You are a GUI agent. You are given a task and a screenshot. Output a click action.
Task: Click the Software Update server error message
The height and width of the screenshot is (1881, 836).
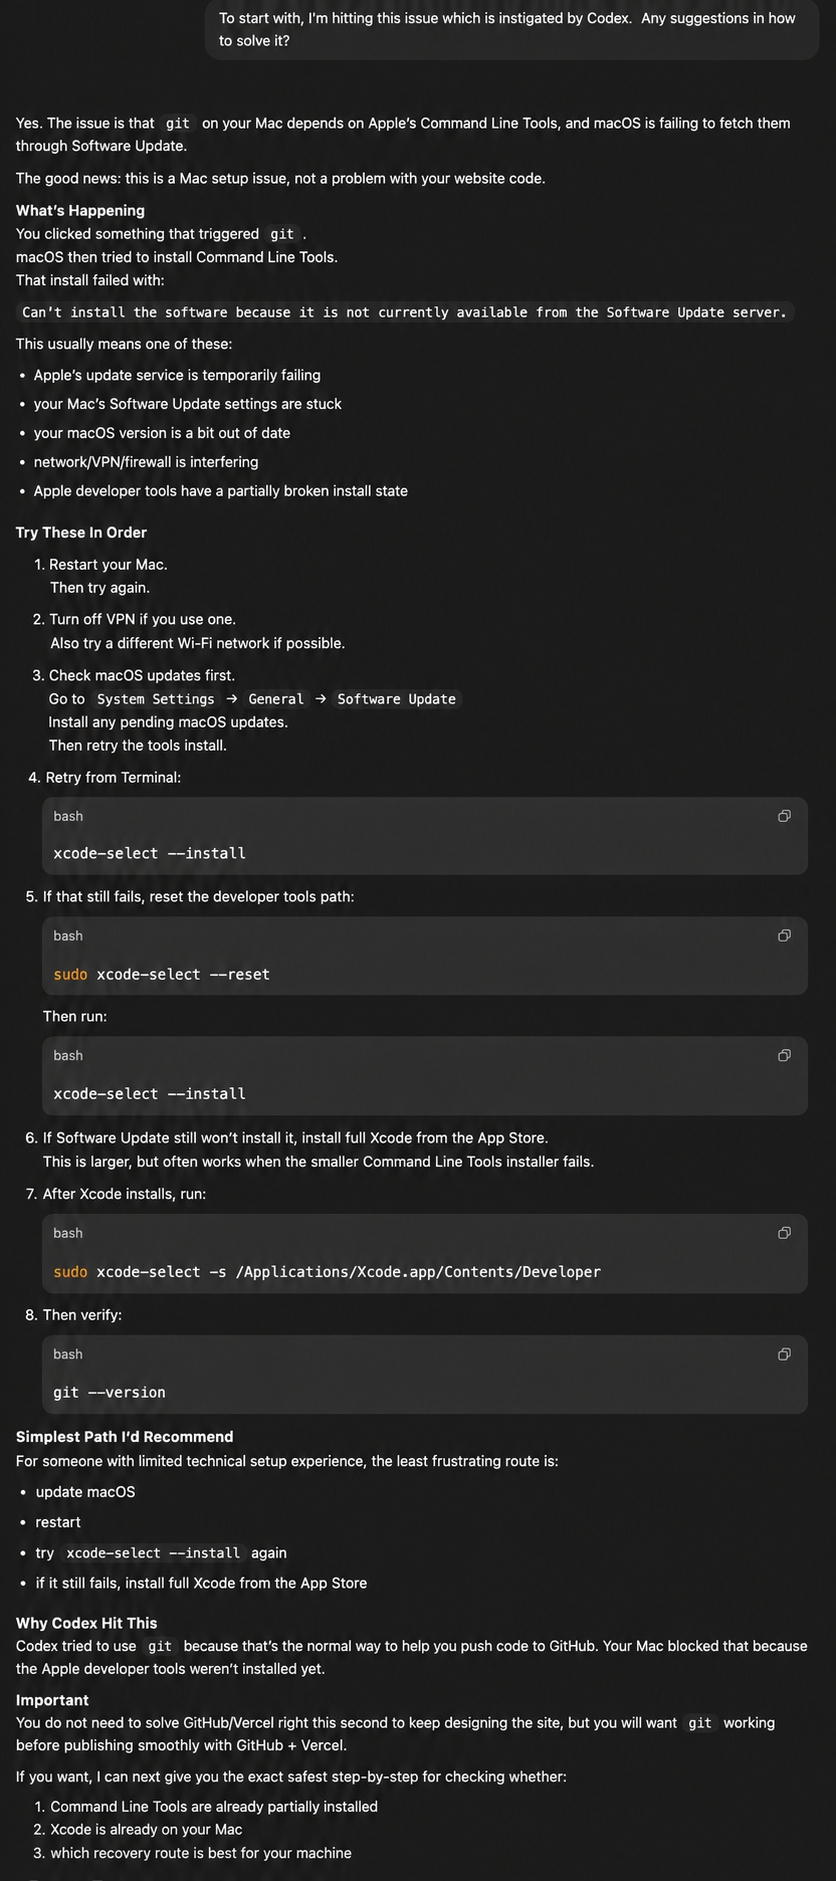404,312
